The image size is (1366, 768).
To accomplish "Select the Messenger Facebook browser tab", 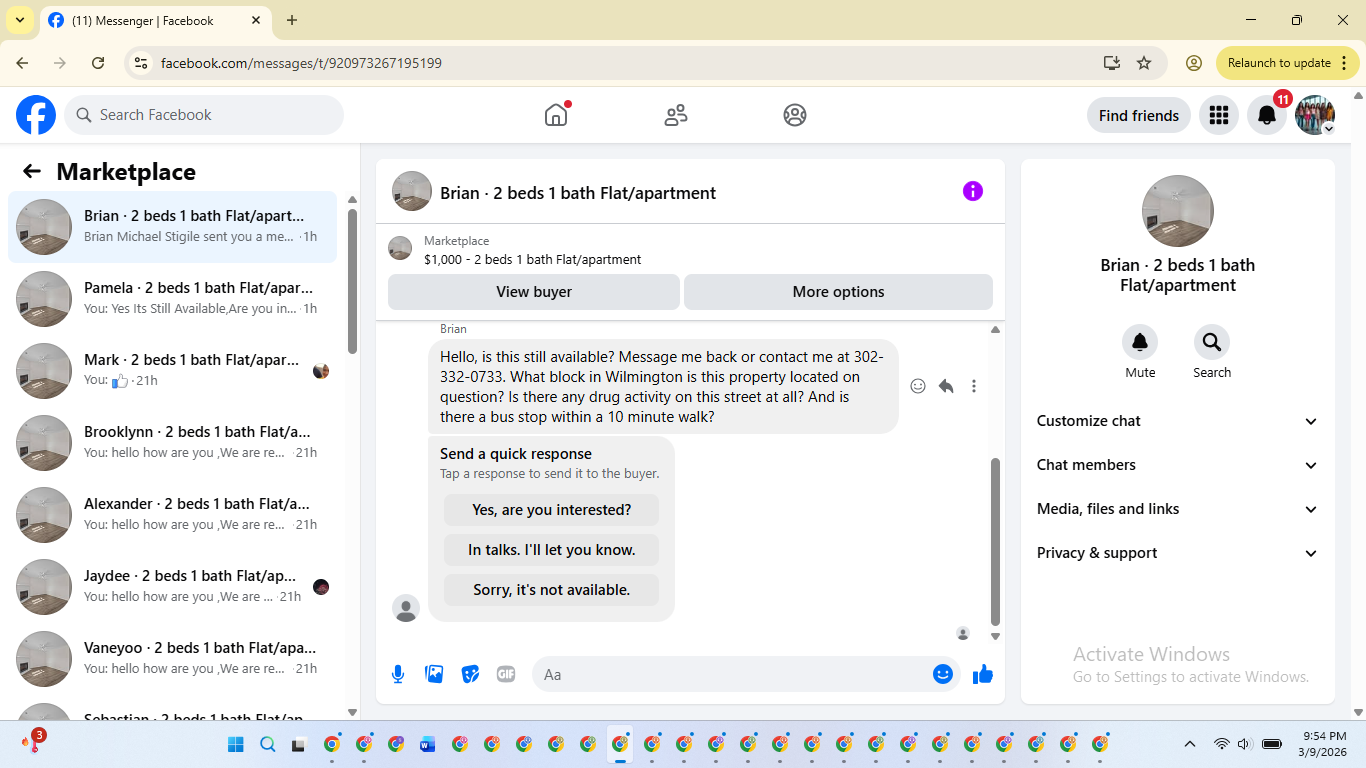I will pos(155,20).
